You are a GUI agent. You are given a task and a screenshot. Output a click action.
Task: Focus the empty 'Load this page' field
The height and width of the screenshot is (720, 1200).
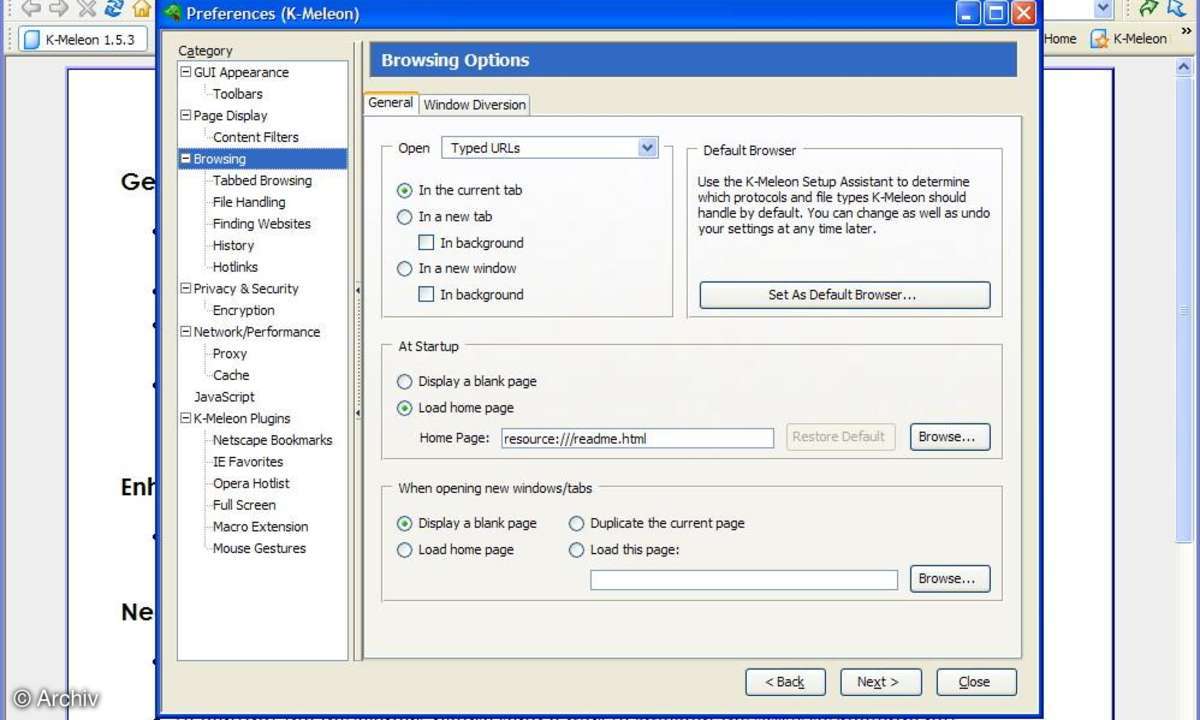click(x=744, y=580)
